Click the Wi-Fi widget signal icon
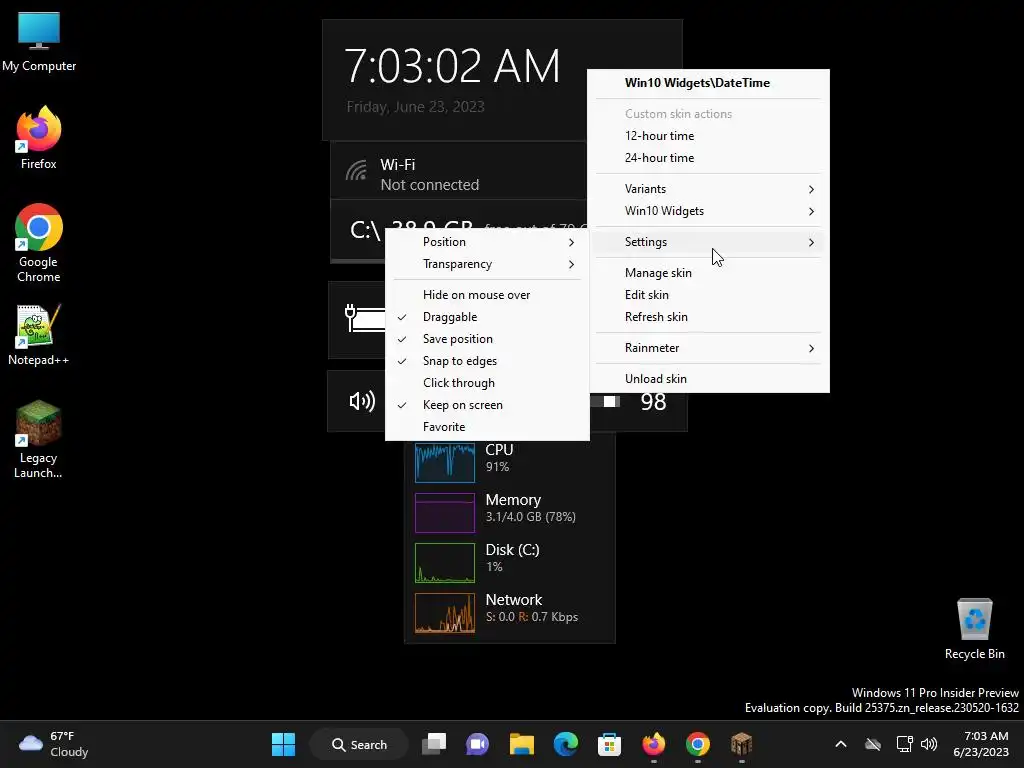The width and height of the screenshot is (1024, 768). coord(356,170)
